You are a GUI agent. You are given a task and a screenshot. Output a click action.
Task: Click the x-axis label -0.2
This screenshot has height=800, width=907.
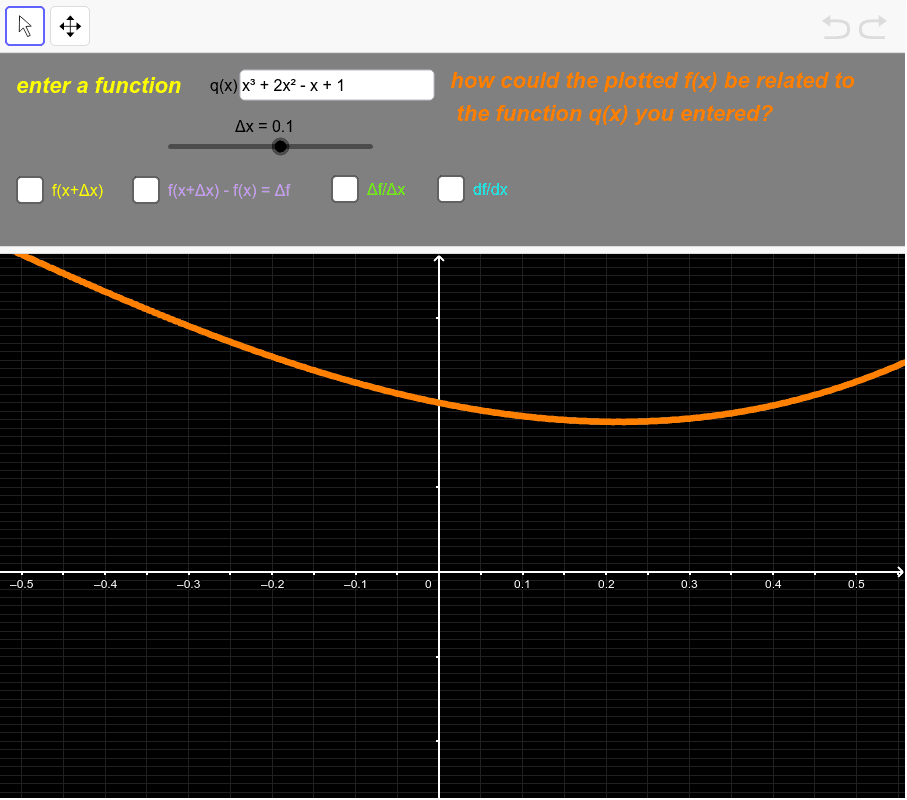[272, 584]
